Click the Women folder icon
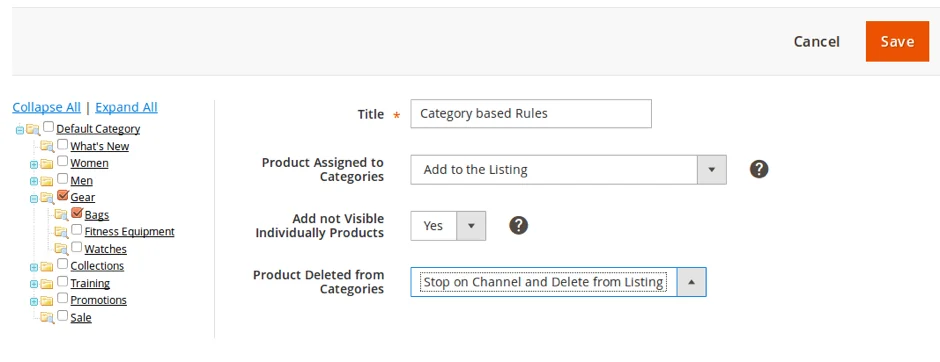The height and width of the screenshot is (362, 940). pyautogui.click(x=47, y=163)
